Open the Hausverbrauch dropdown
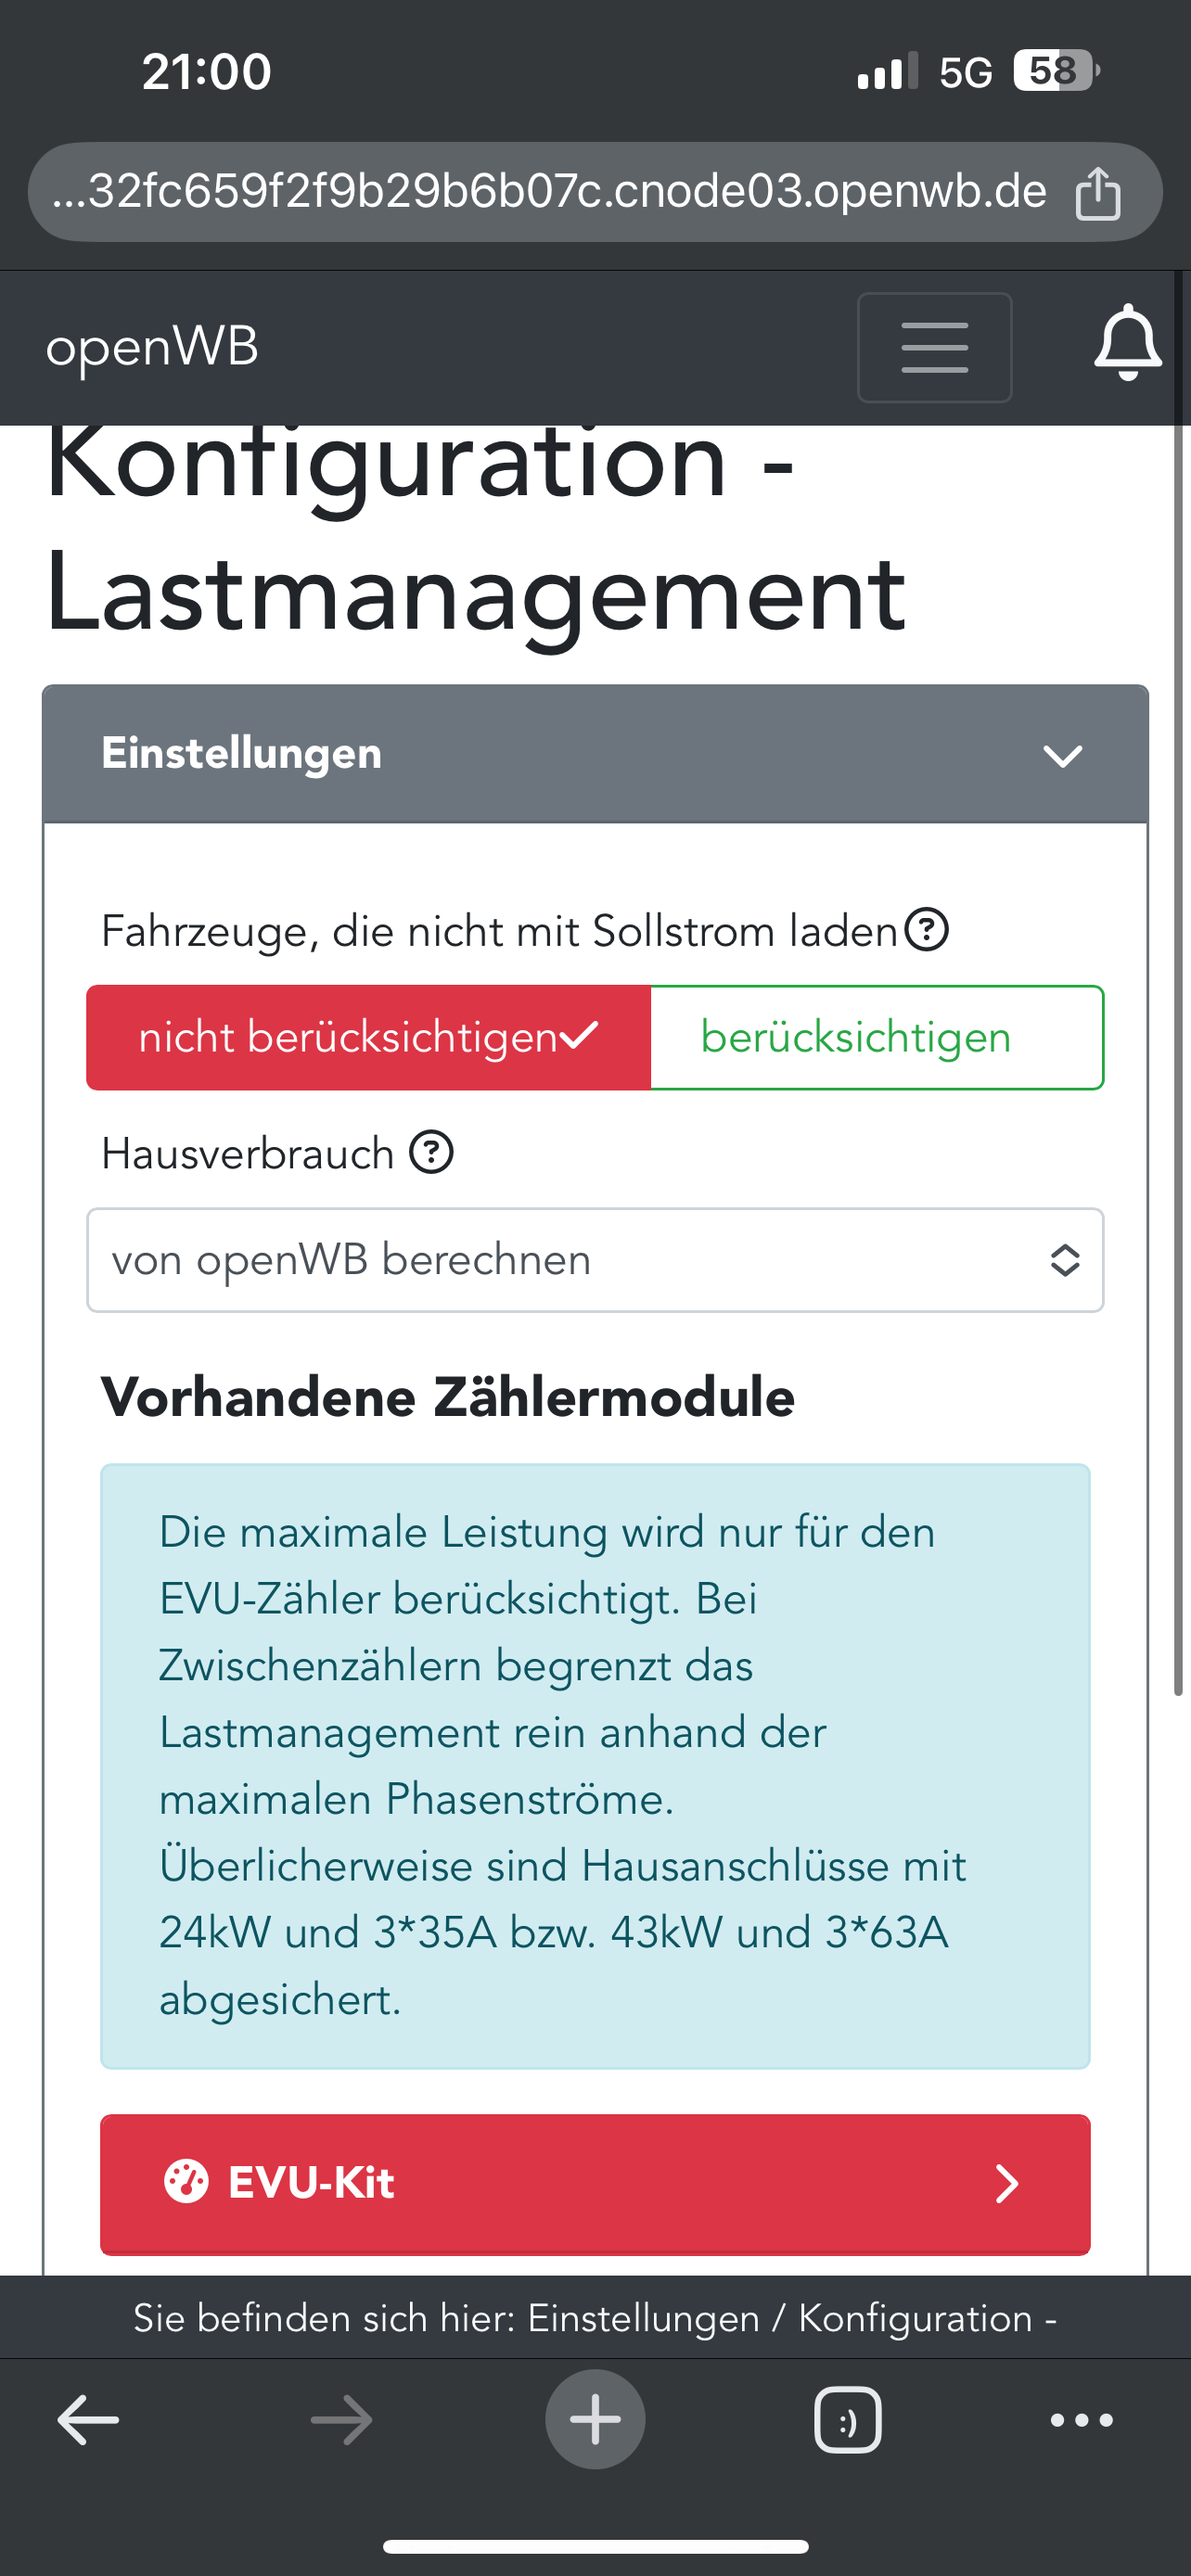 coord(595,1260)
